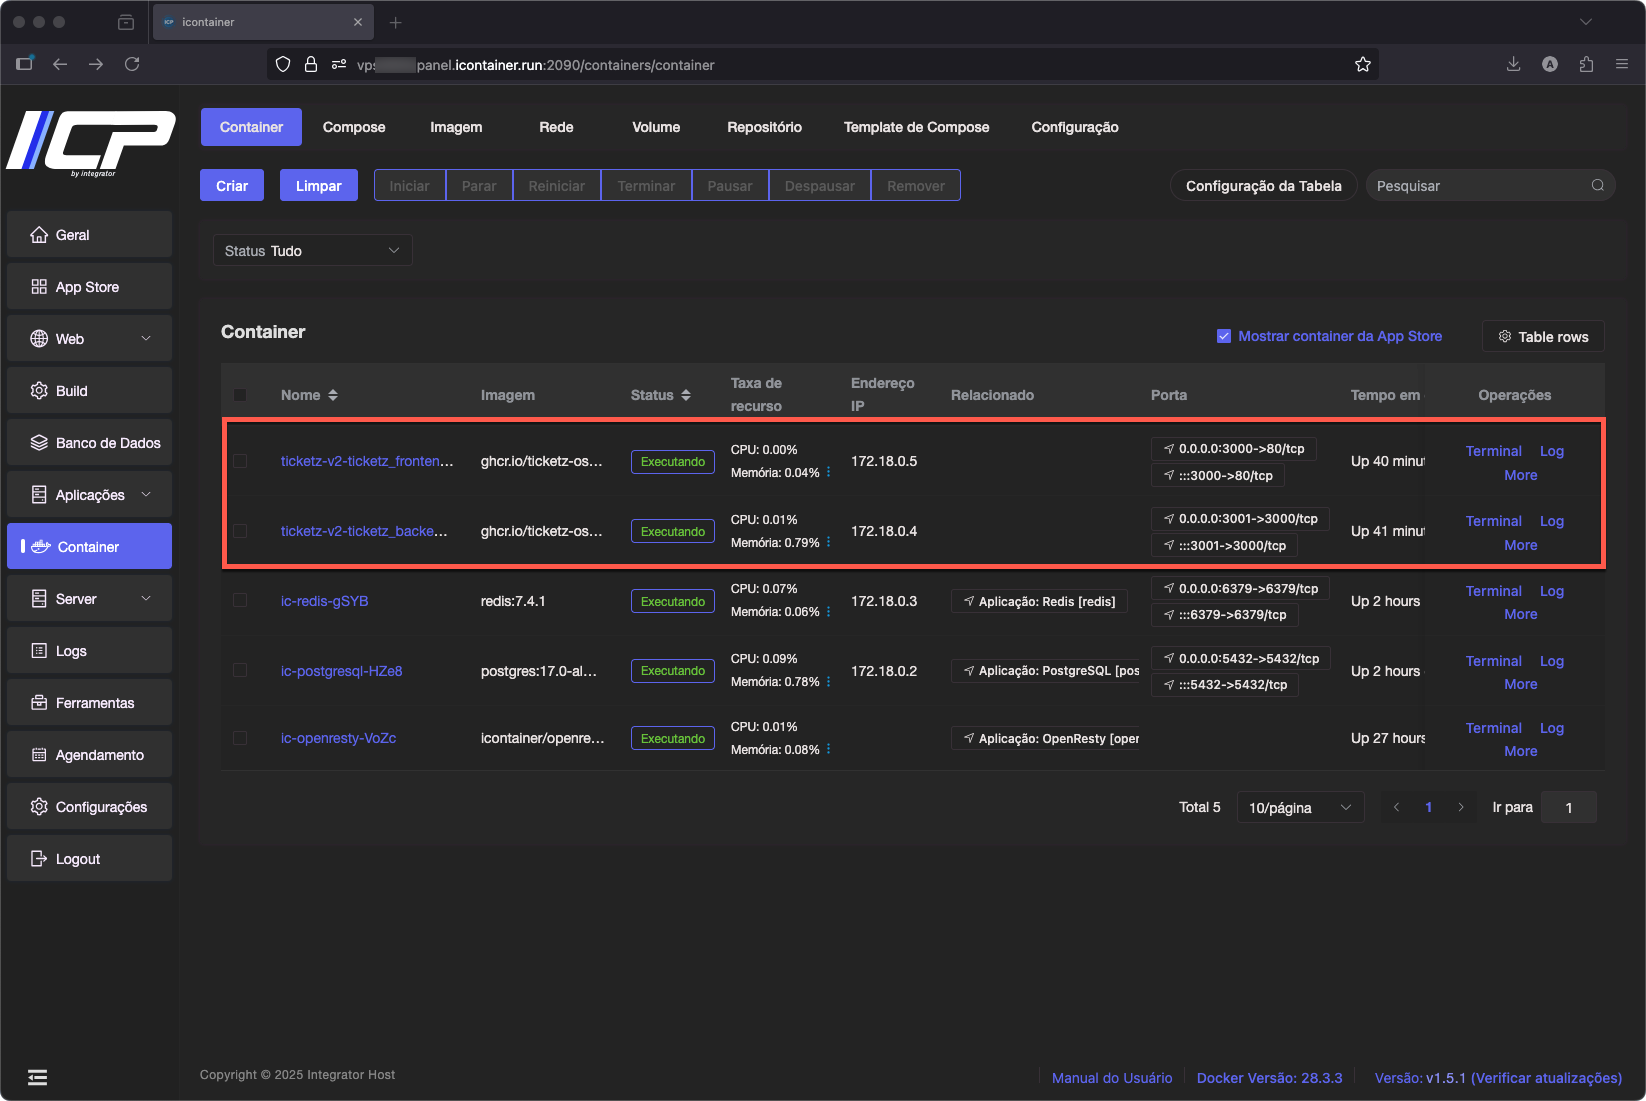1646x1101 pixels.
Task: Toggle the select-all checkbox in table header
Action: pyautogui.click(x=240, y=395)
